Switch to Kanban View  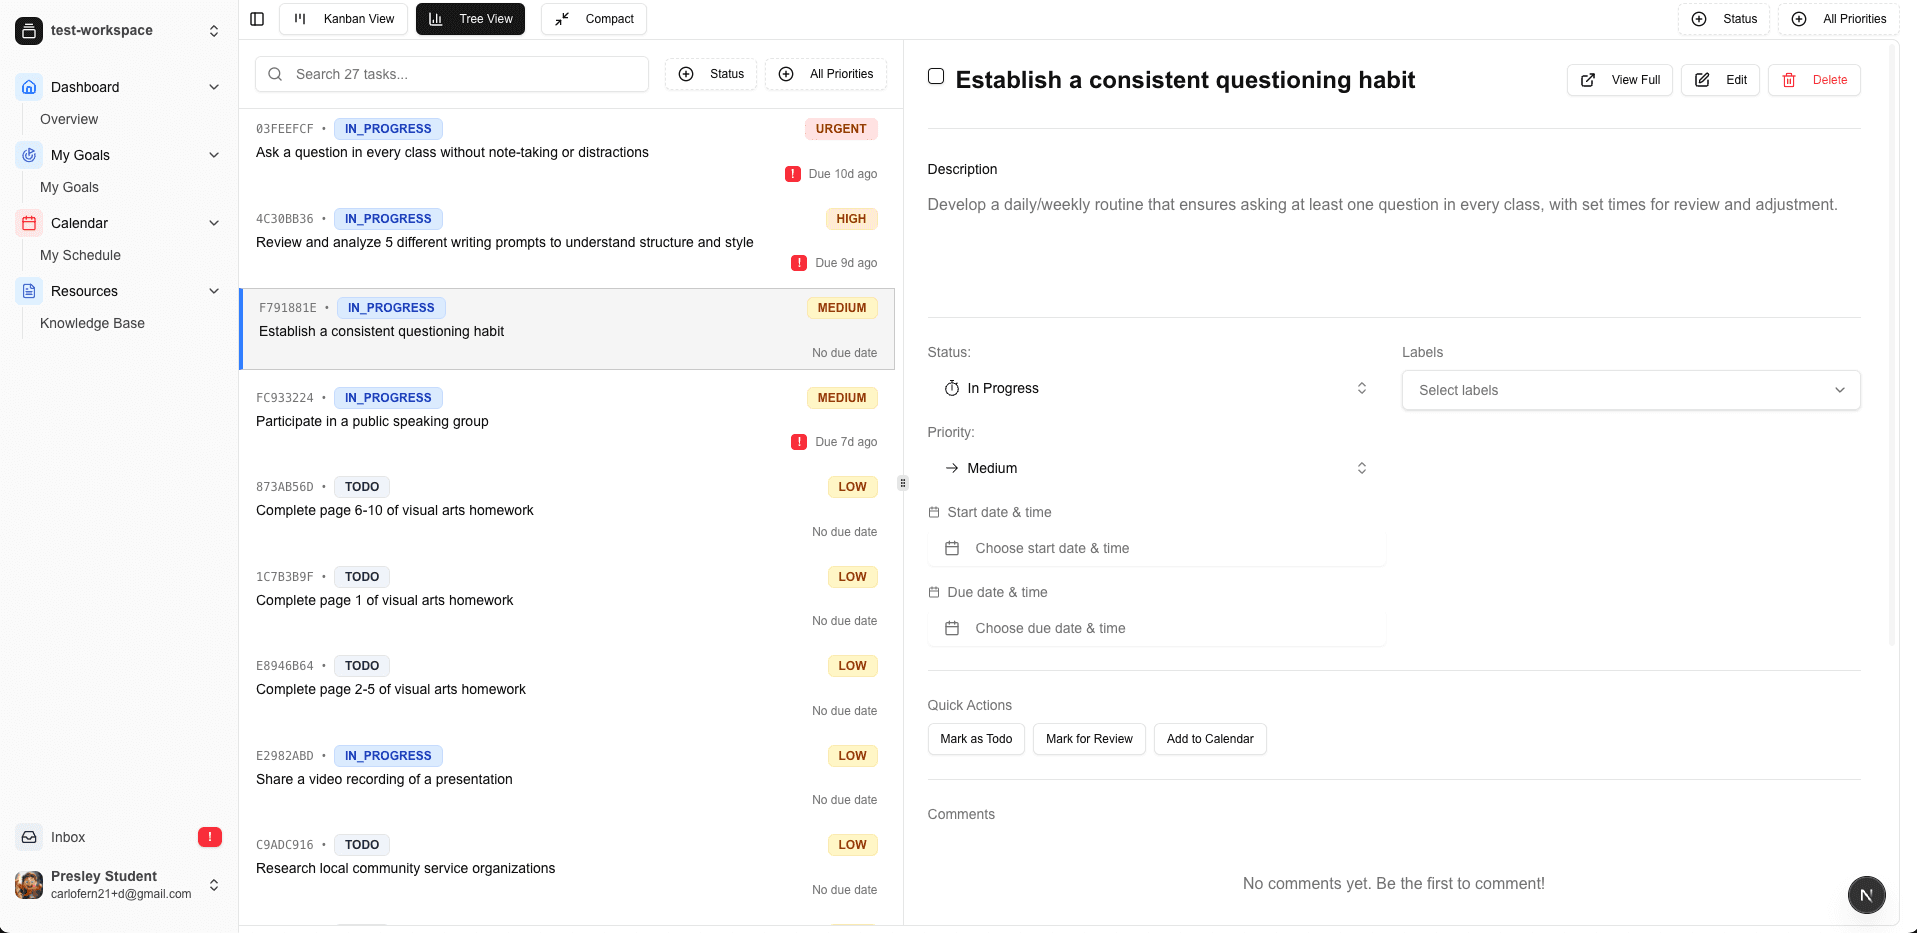pos(344,19)
